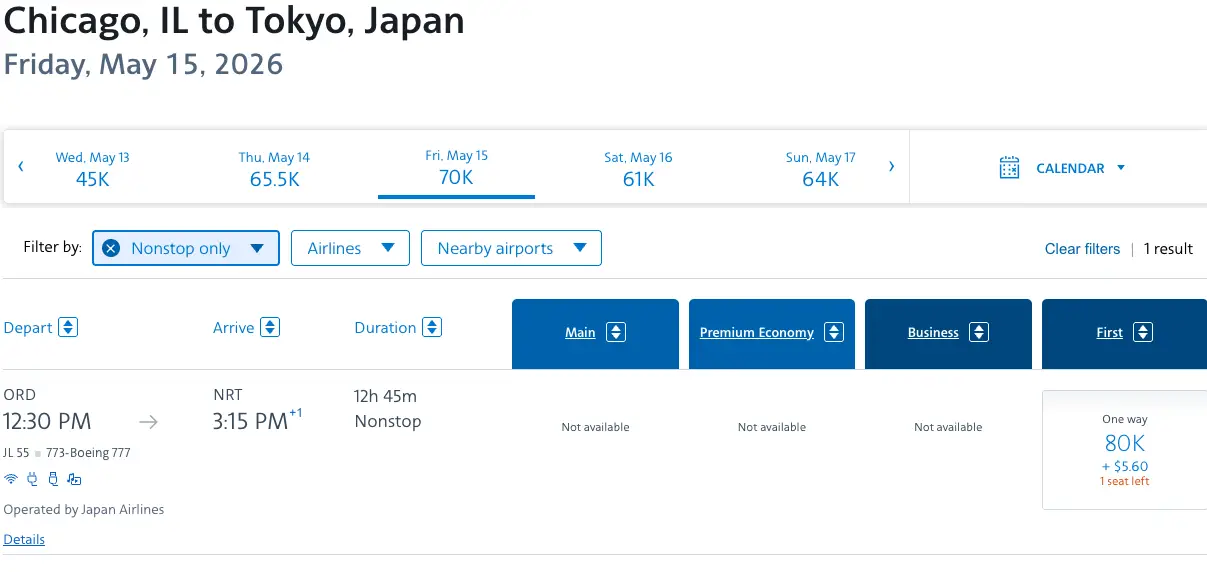Image resolution: width=1207 pixels, height=572 pixels.
Task: Sort by arrival time using Arrive sort icon
Action: (x=270, y=327)
